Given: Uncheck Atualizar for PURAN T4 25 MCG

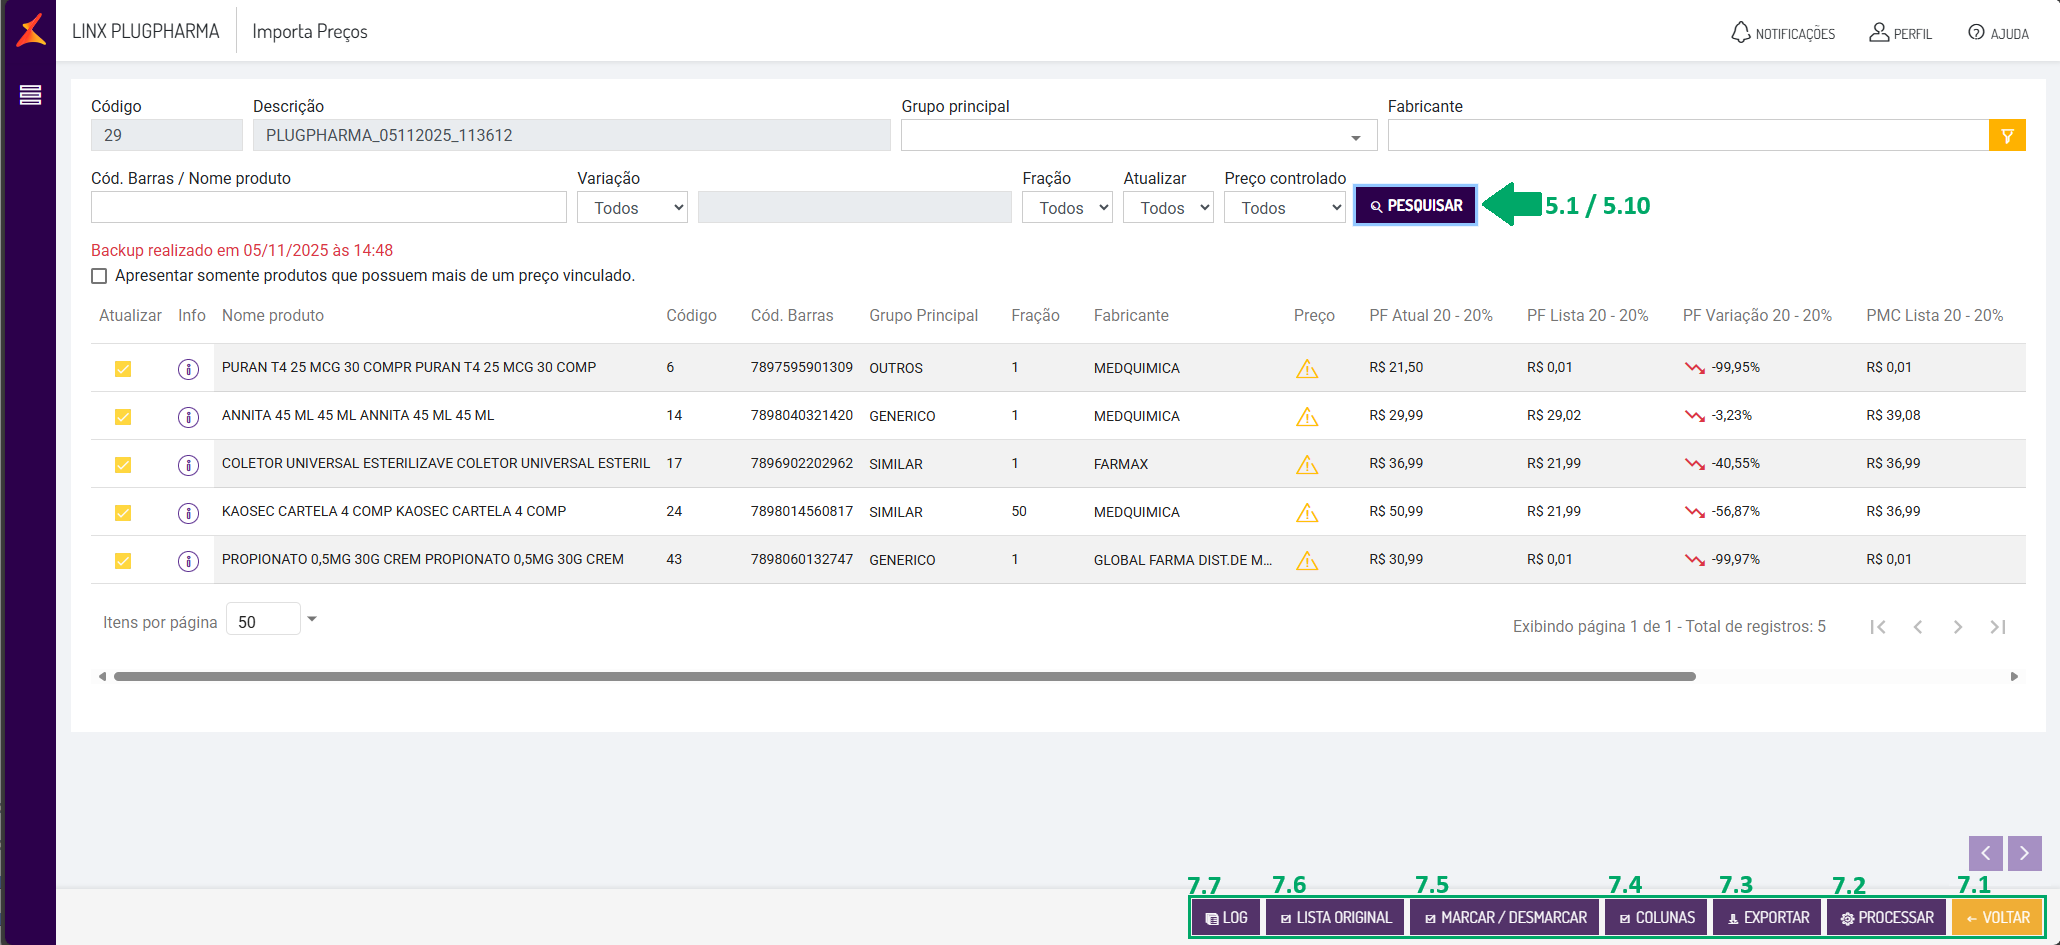Looking at the screenshot, I should click(123, 369).
